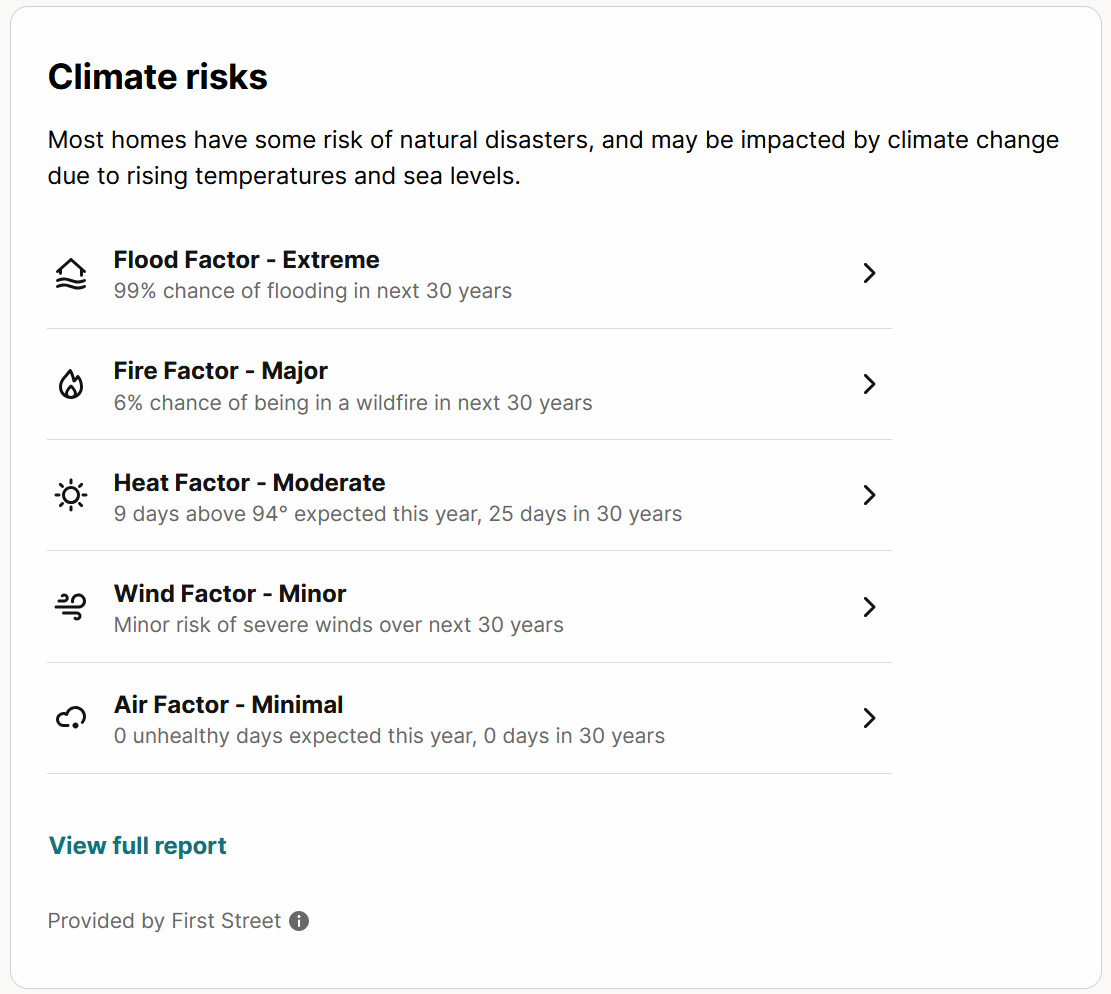Open the First Street info tooltip icon
Viewport: 1111px width, 994px height.
298,921
